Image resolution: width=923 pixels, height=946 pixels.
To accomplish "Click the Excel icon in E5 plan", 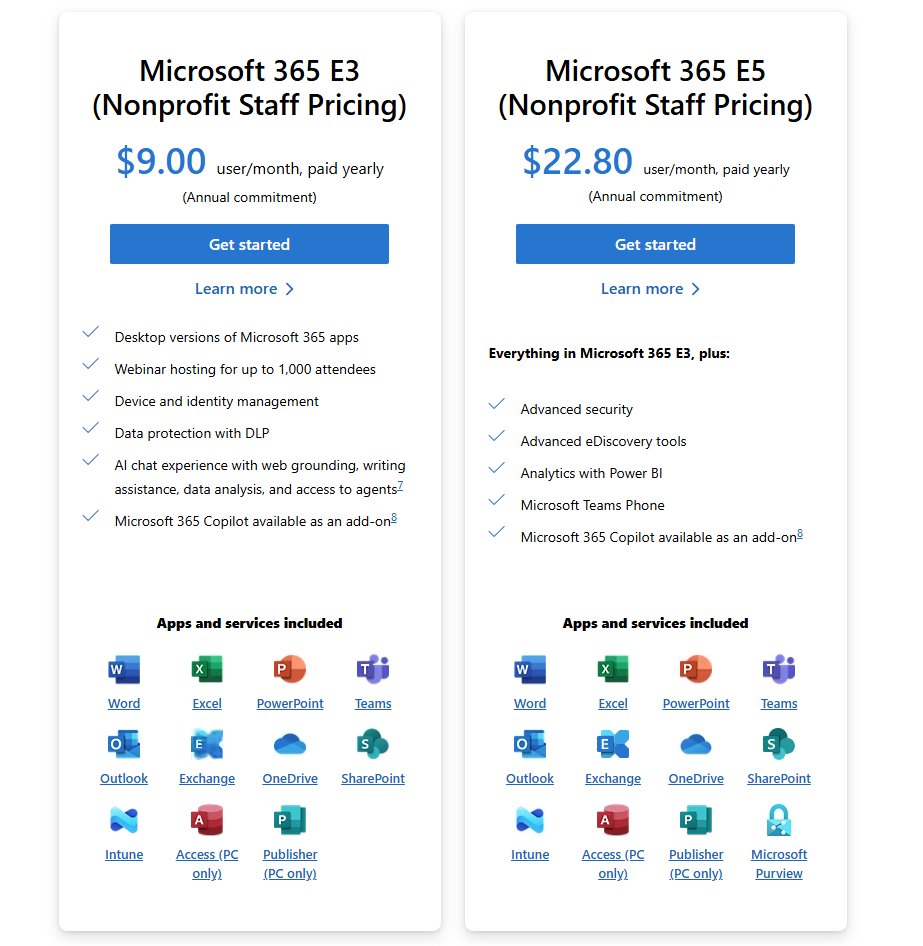I will coord(613,670).
